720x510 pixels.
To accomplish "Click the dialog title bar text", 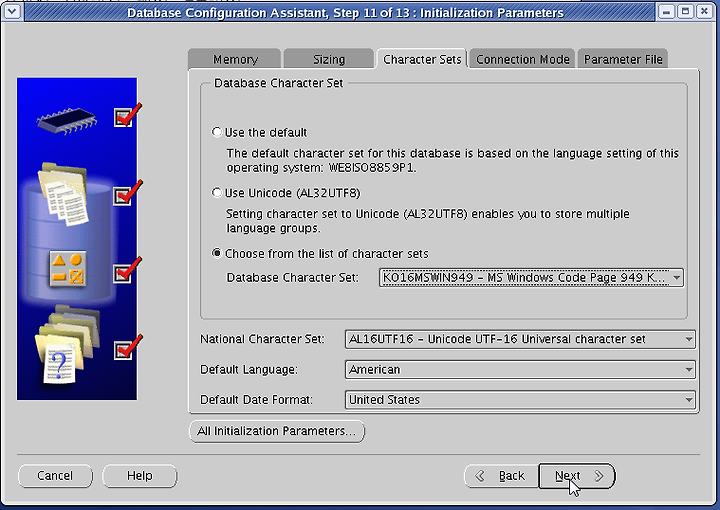I will pyautogui.click(x=345, y=12).
